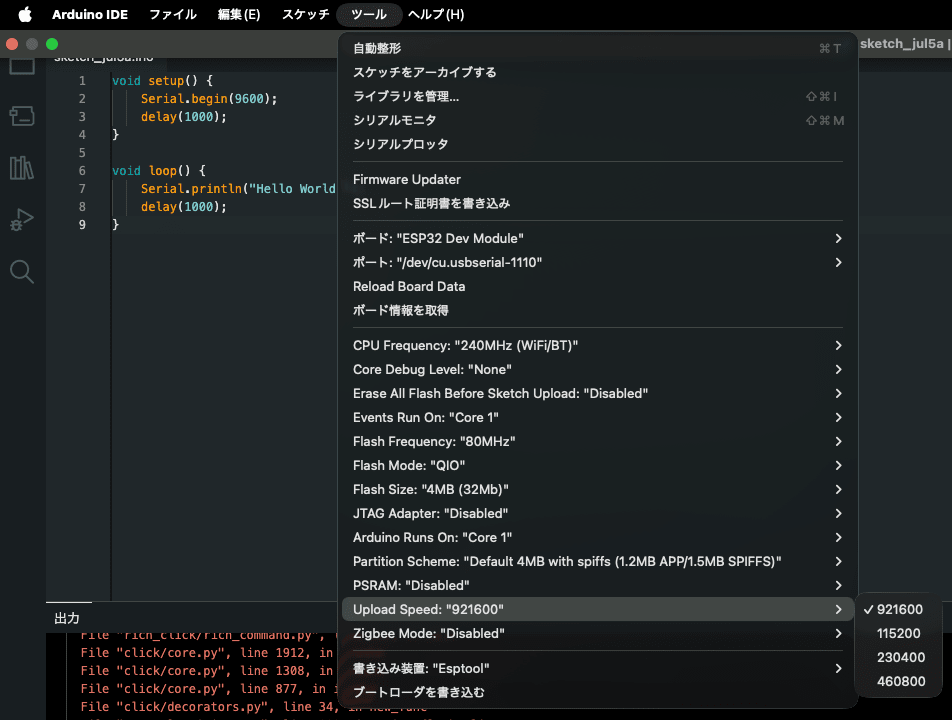The image size is (952, 720).
Task: Select the 115200 upload speed option
Action: click(898, 633)
